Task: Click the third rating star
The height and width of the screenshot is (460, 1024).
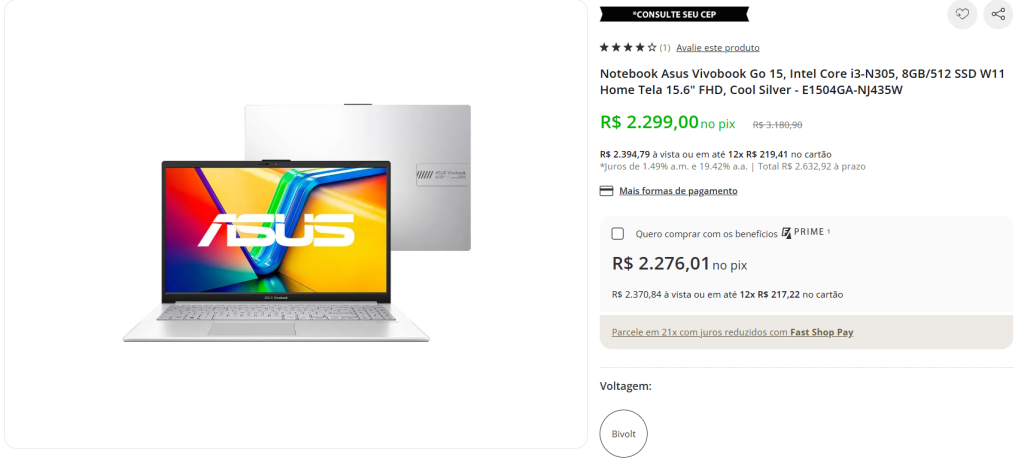Action: tap(628, 47)
